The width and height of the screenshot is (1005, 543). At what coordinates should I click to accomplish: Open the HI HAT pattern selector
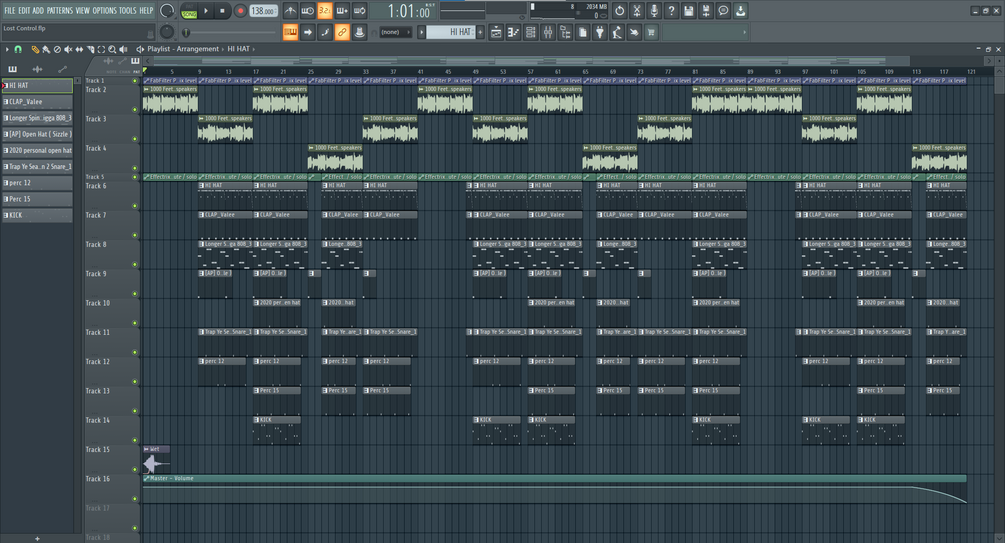pos(451,32)
